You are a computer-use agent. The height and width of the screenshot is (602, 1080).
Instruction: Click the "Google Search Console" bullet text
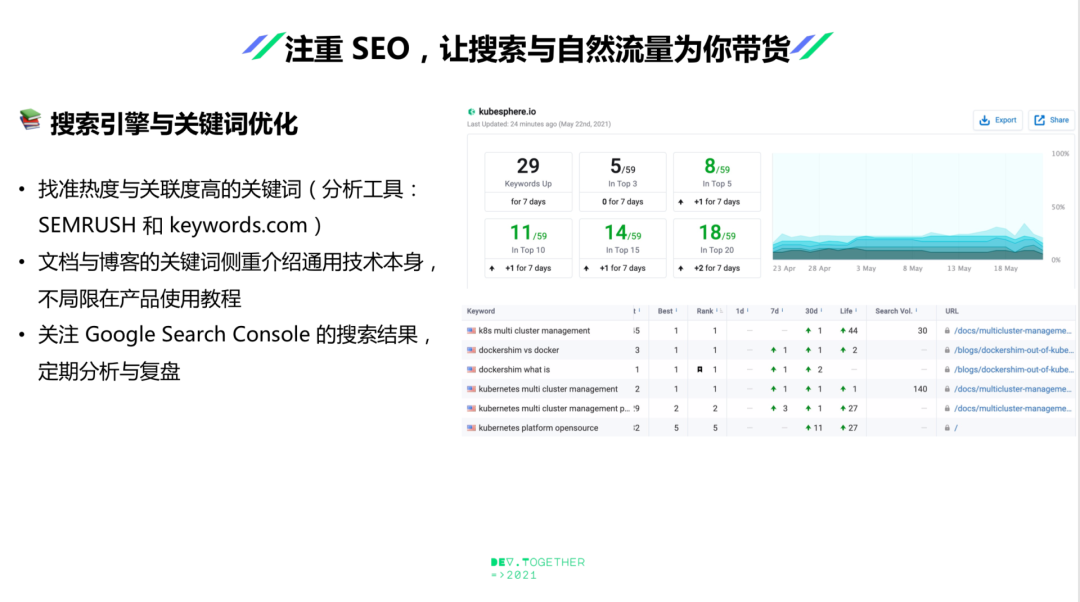tap(197, 335)
